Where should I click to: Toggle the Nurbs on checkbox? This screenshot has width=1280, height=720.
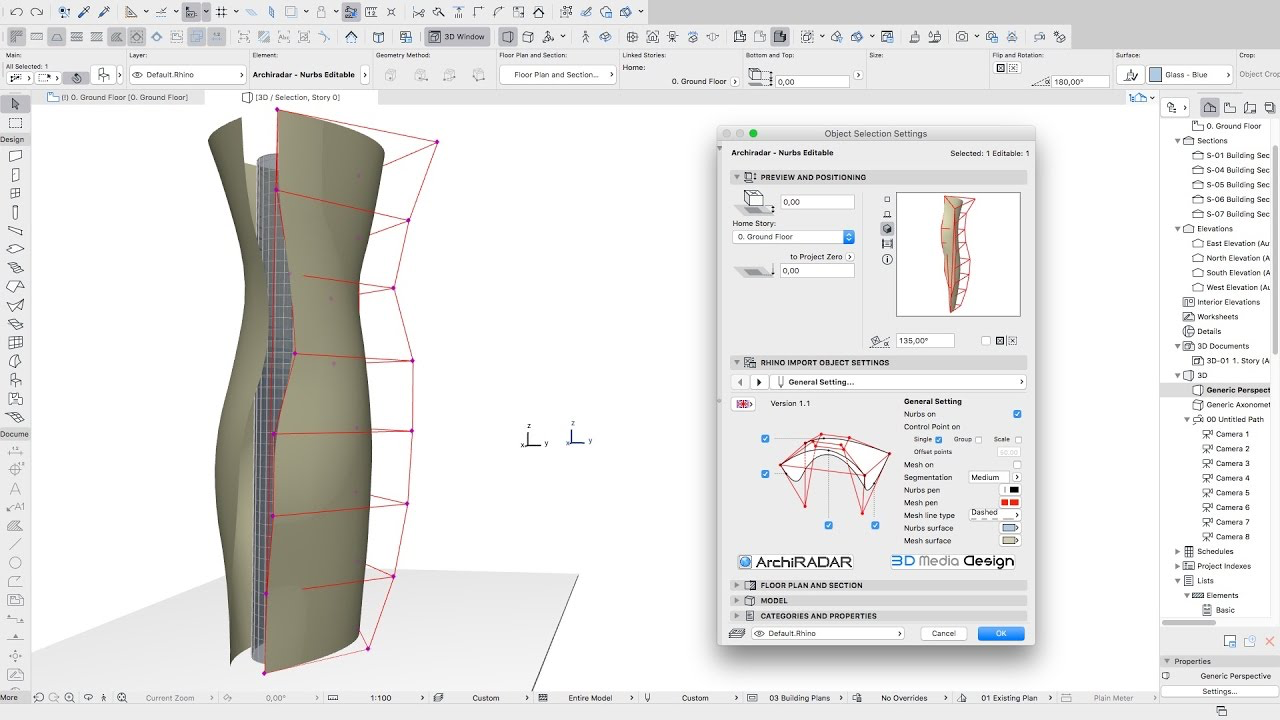click(1017, 414)
